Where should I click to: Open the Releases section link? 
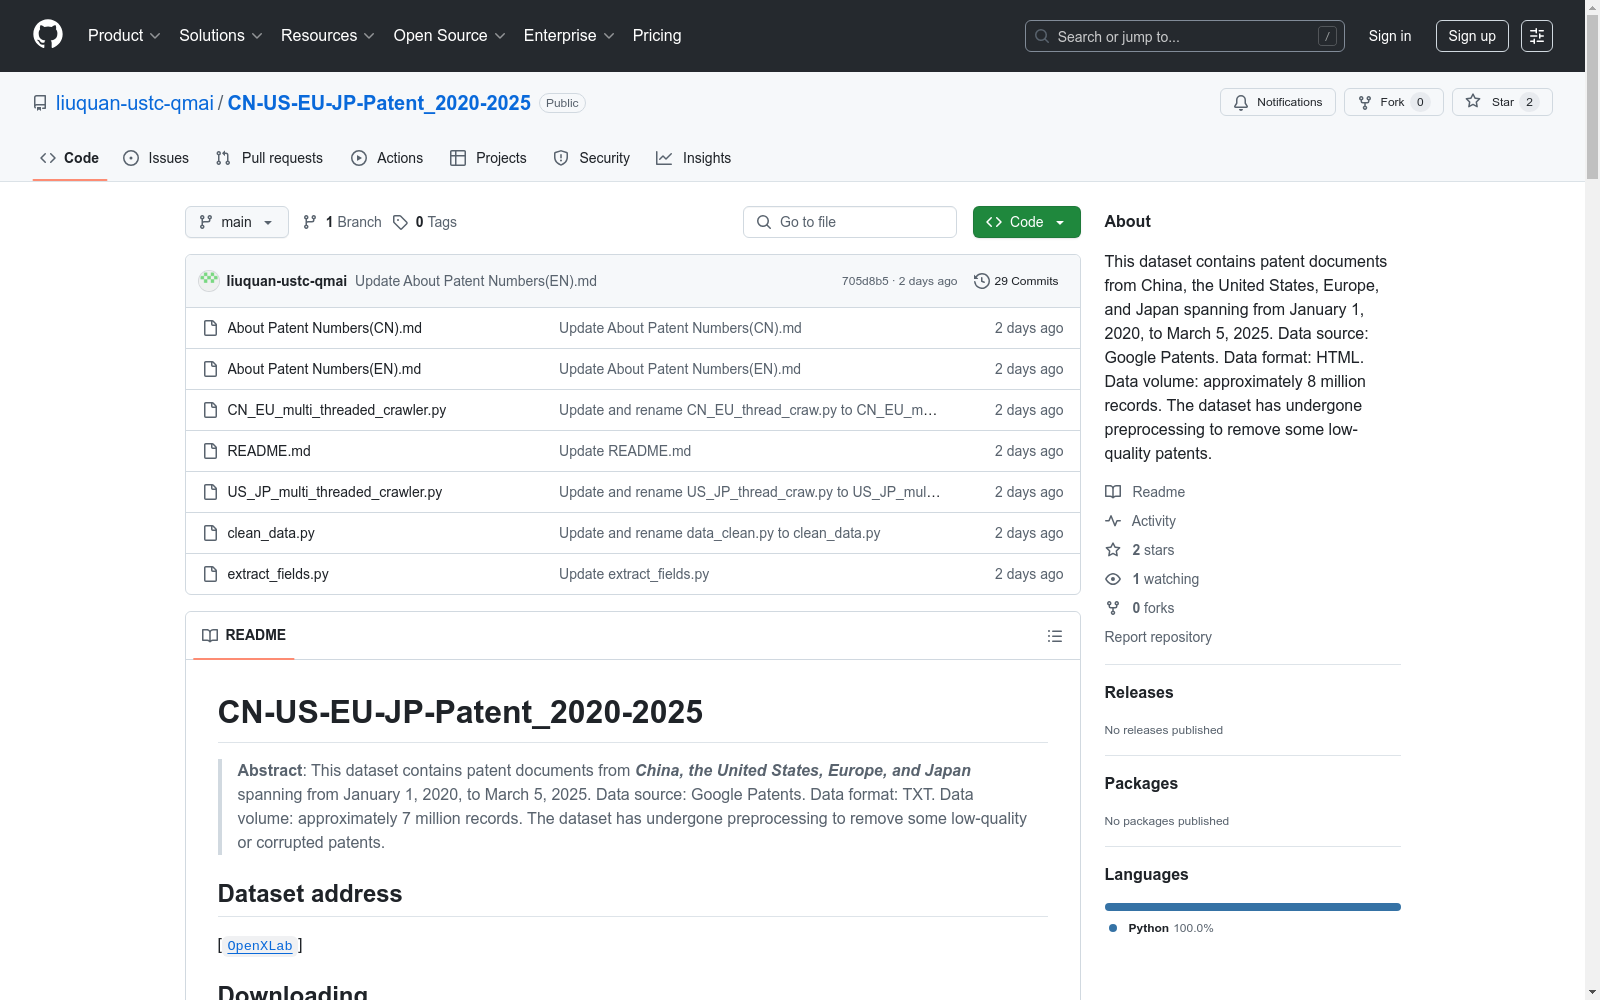[x=1139, y=692]
